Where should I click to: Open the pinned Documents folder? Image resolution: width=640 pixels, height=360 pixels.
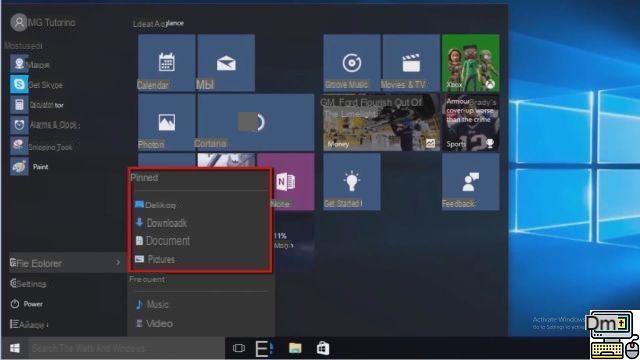click(162, 241)
